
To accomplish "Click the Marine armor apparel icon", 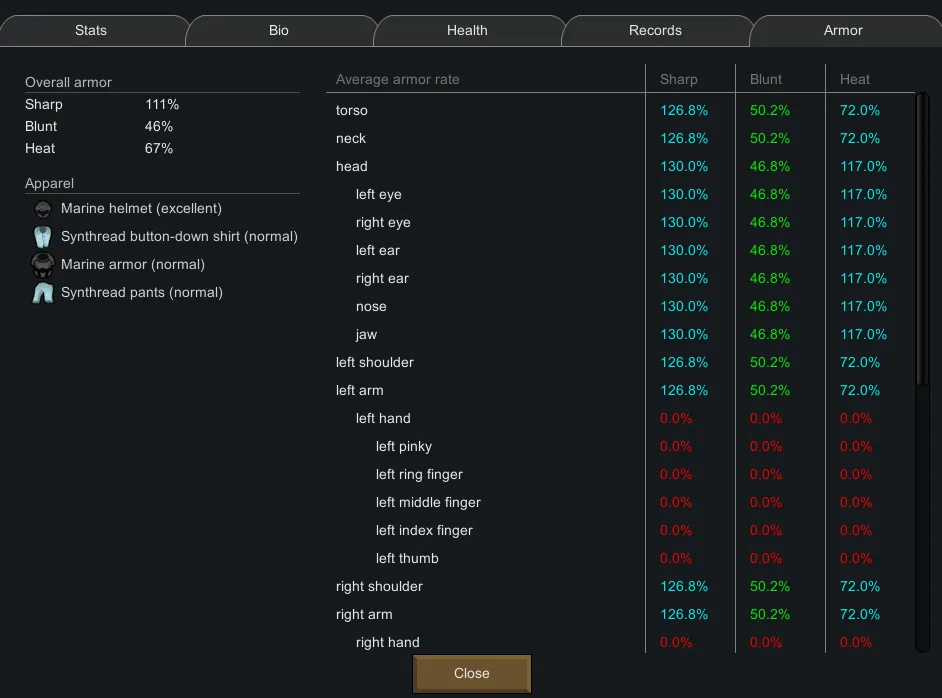I will (42, 265).
